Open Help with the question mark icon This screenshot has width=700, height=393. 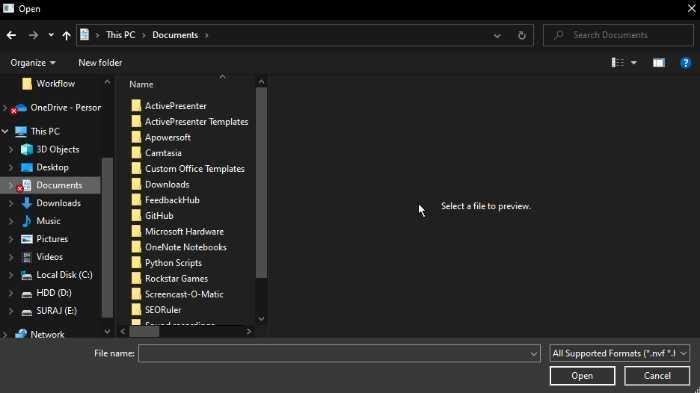pyautogui.click(x=685, y=63)
